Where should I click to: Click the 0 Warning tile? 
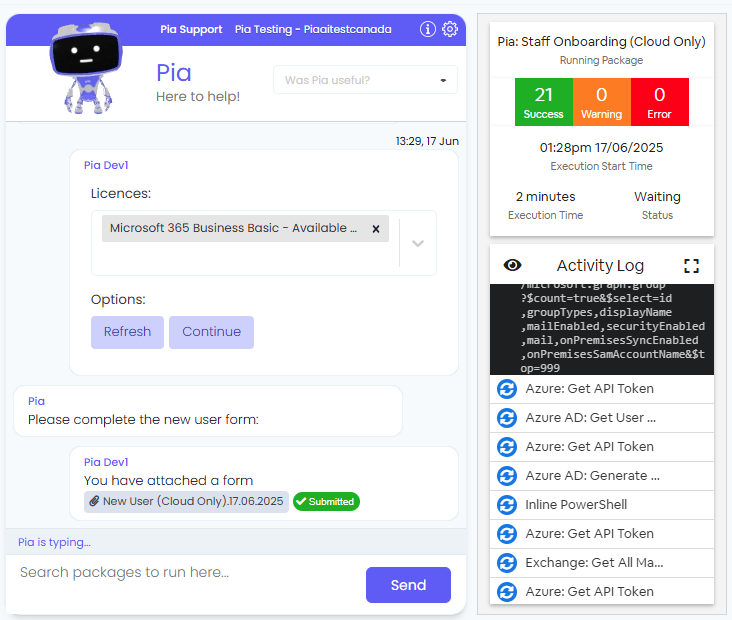pos(601,102)
